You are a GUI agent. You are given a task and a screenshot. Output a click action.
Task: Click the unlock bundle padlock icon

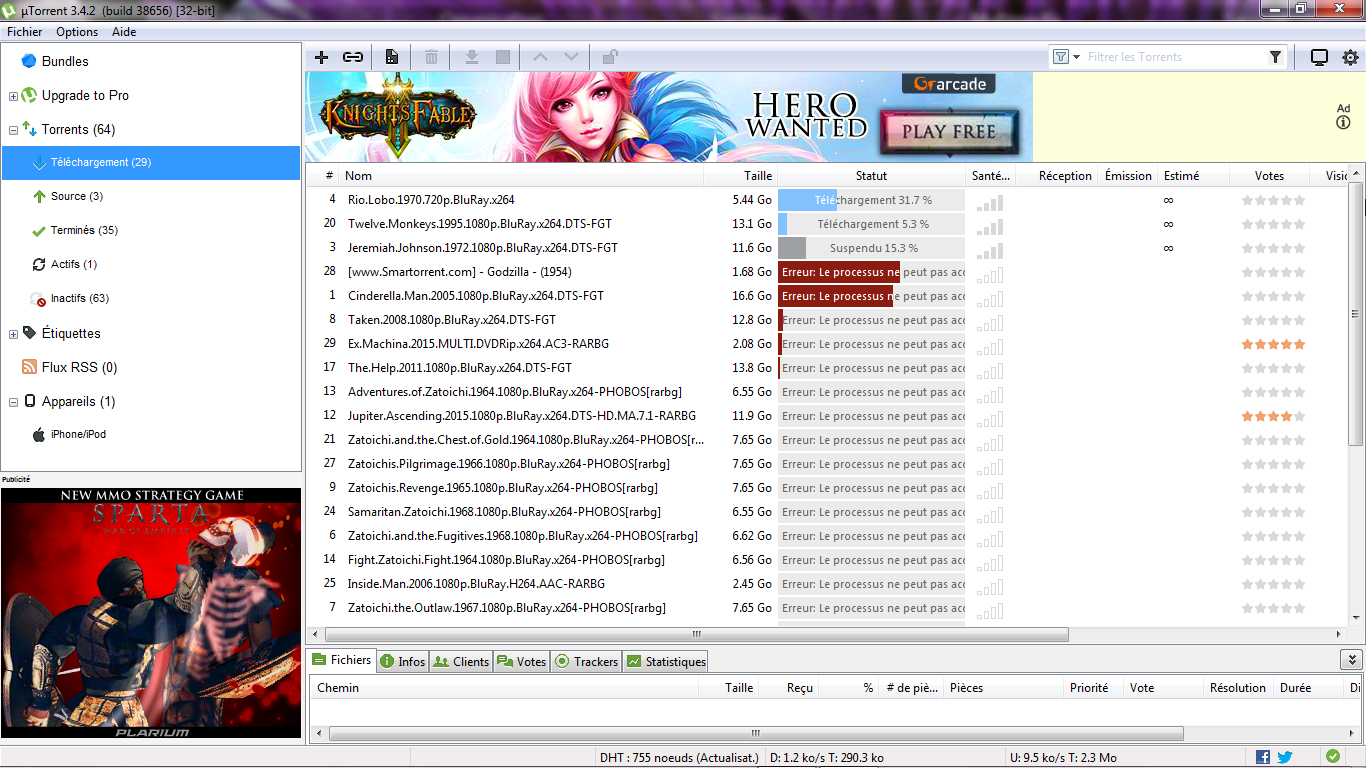pos(610,57)
